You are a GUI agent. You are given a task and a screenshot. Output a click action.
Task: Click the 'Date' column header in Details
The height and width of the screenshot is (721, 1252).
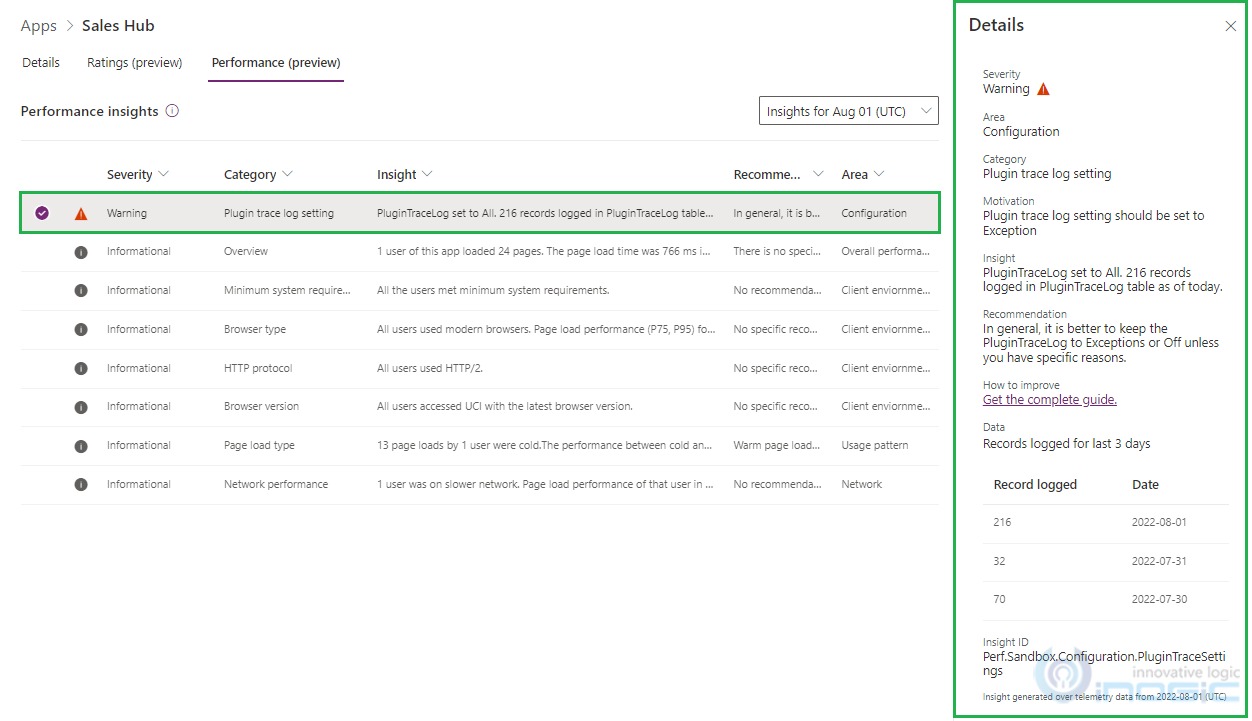[1145, 485]
